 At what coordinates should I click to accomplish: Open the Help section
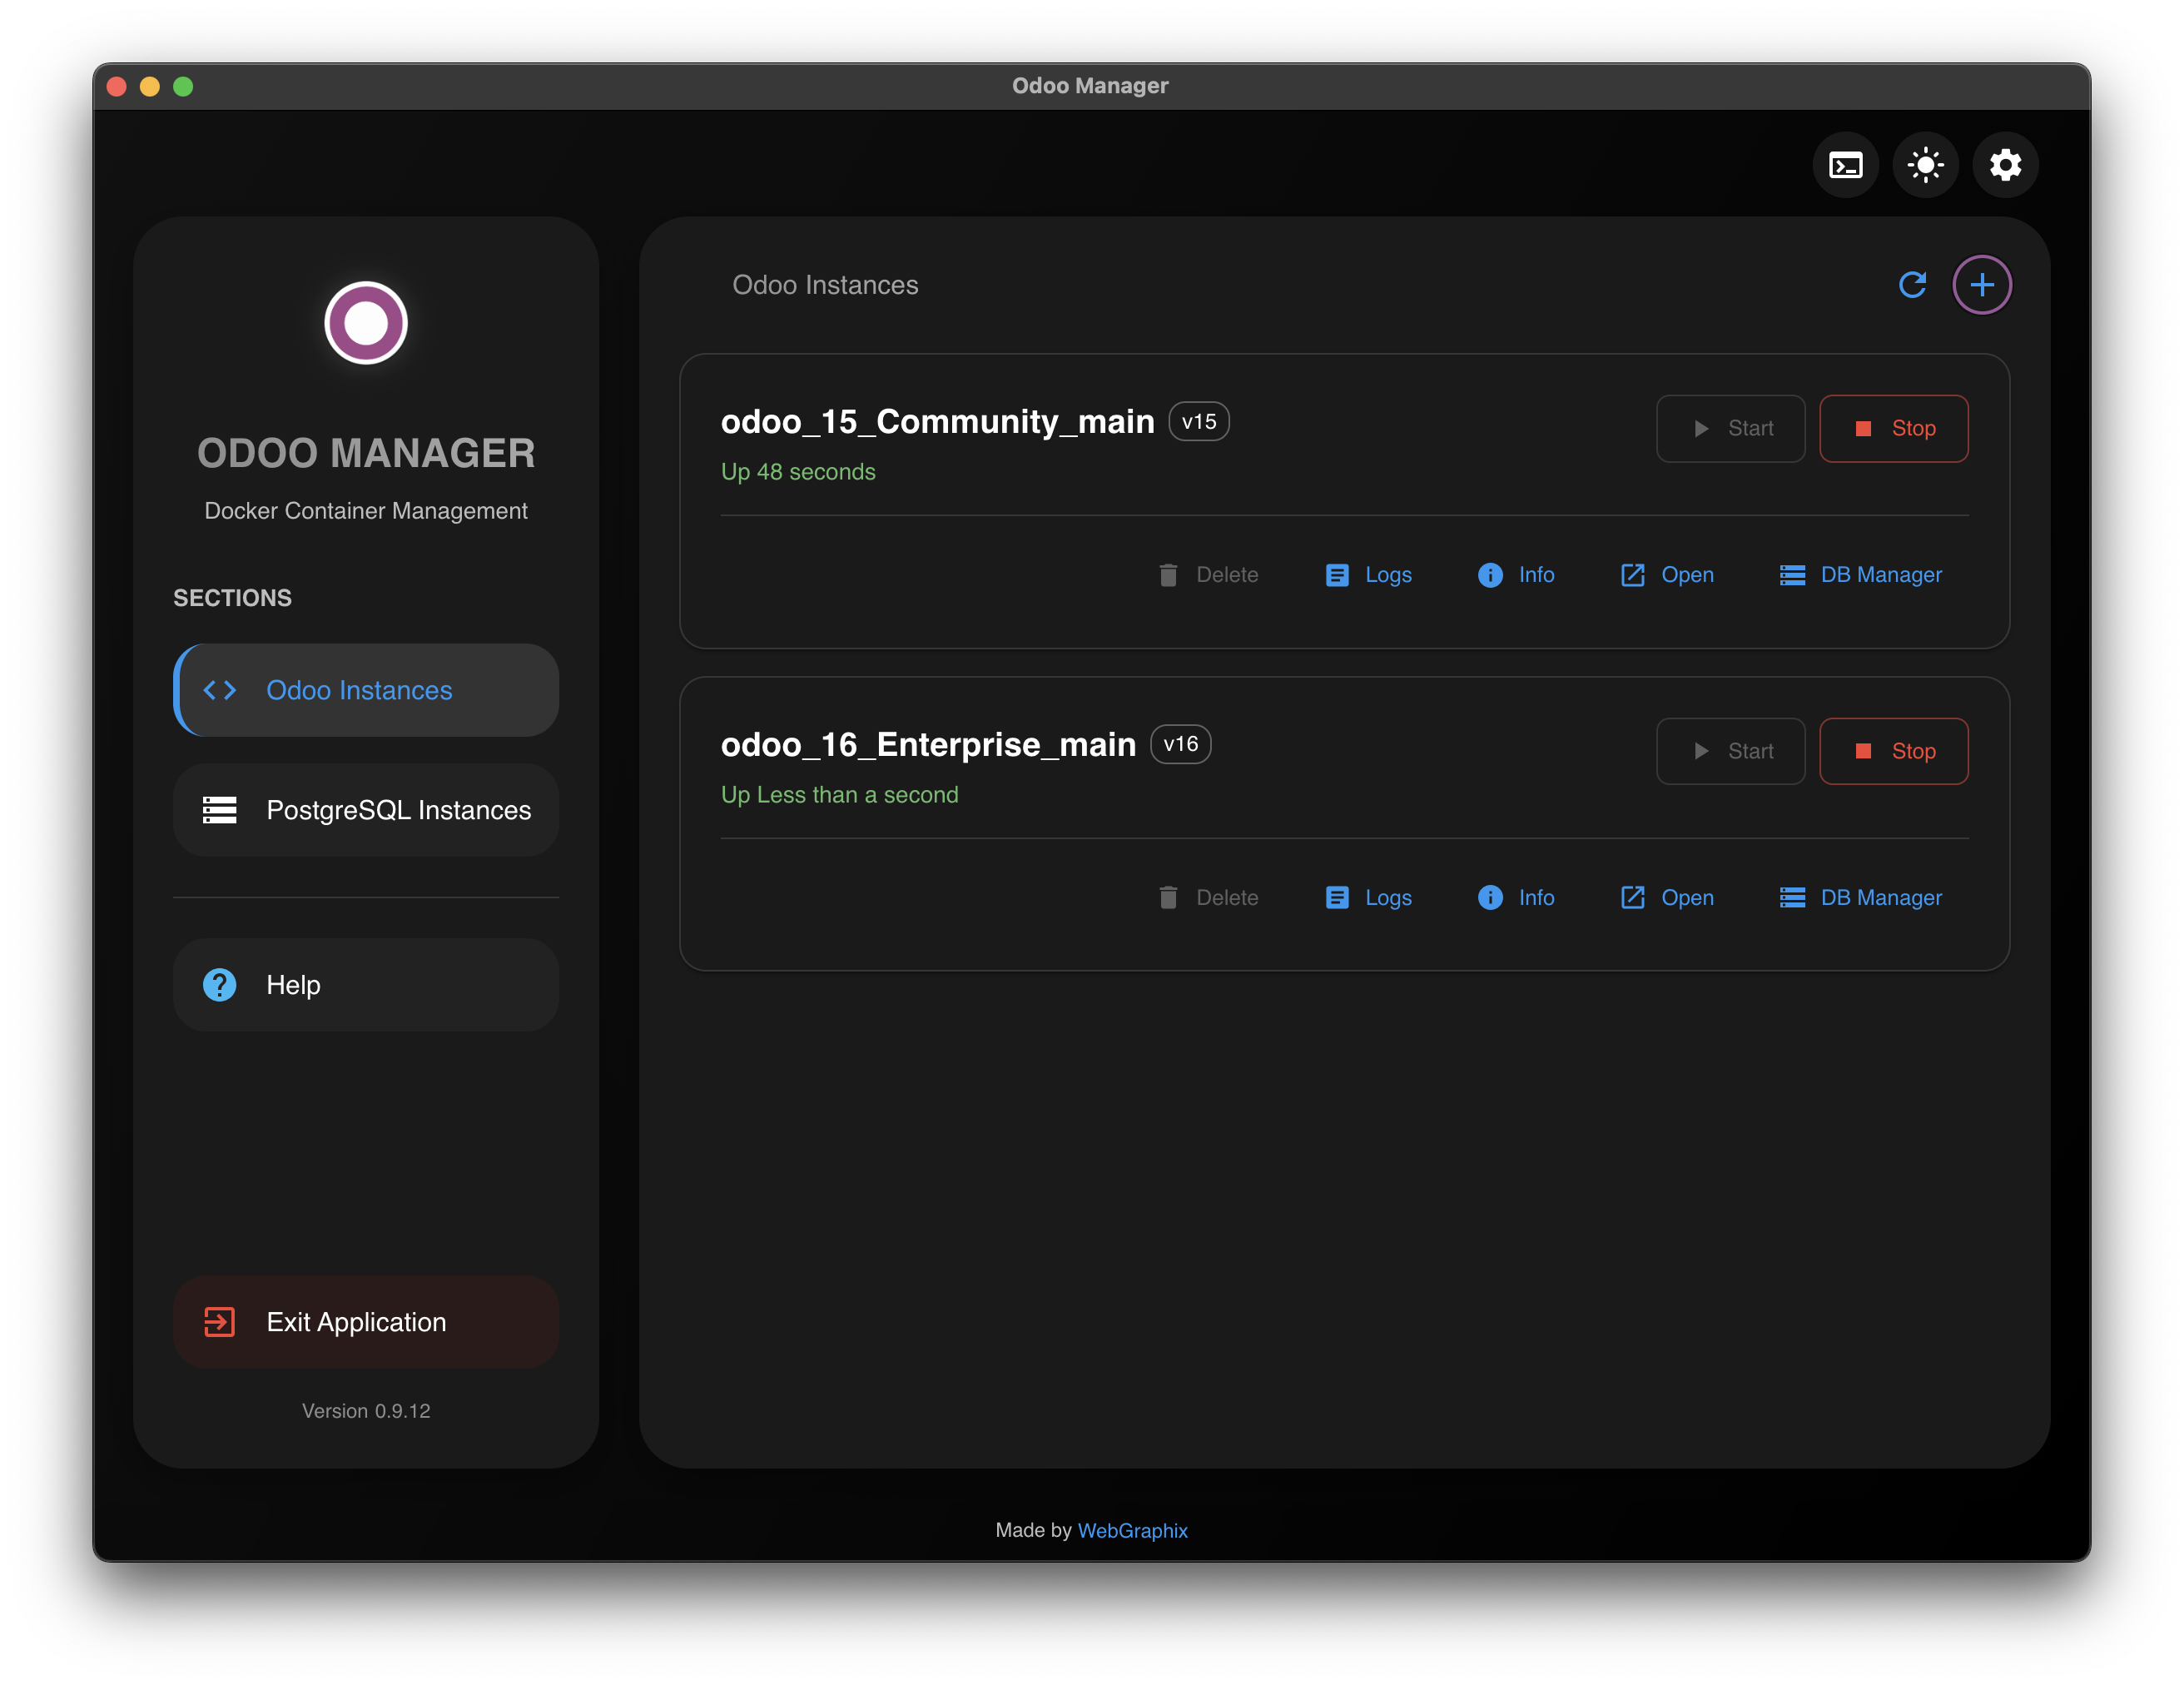(x=366, y=984)
